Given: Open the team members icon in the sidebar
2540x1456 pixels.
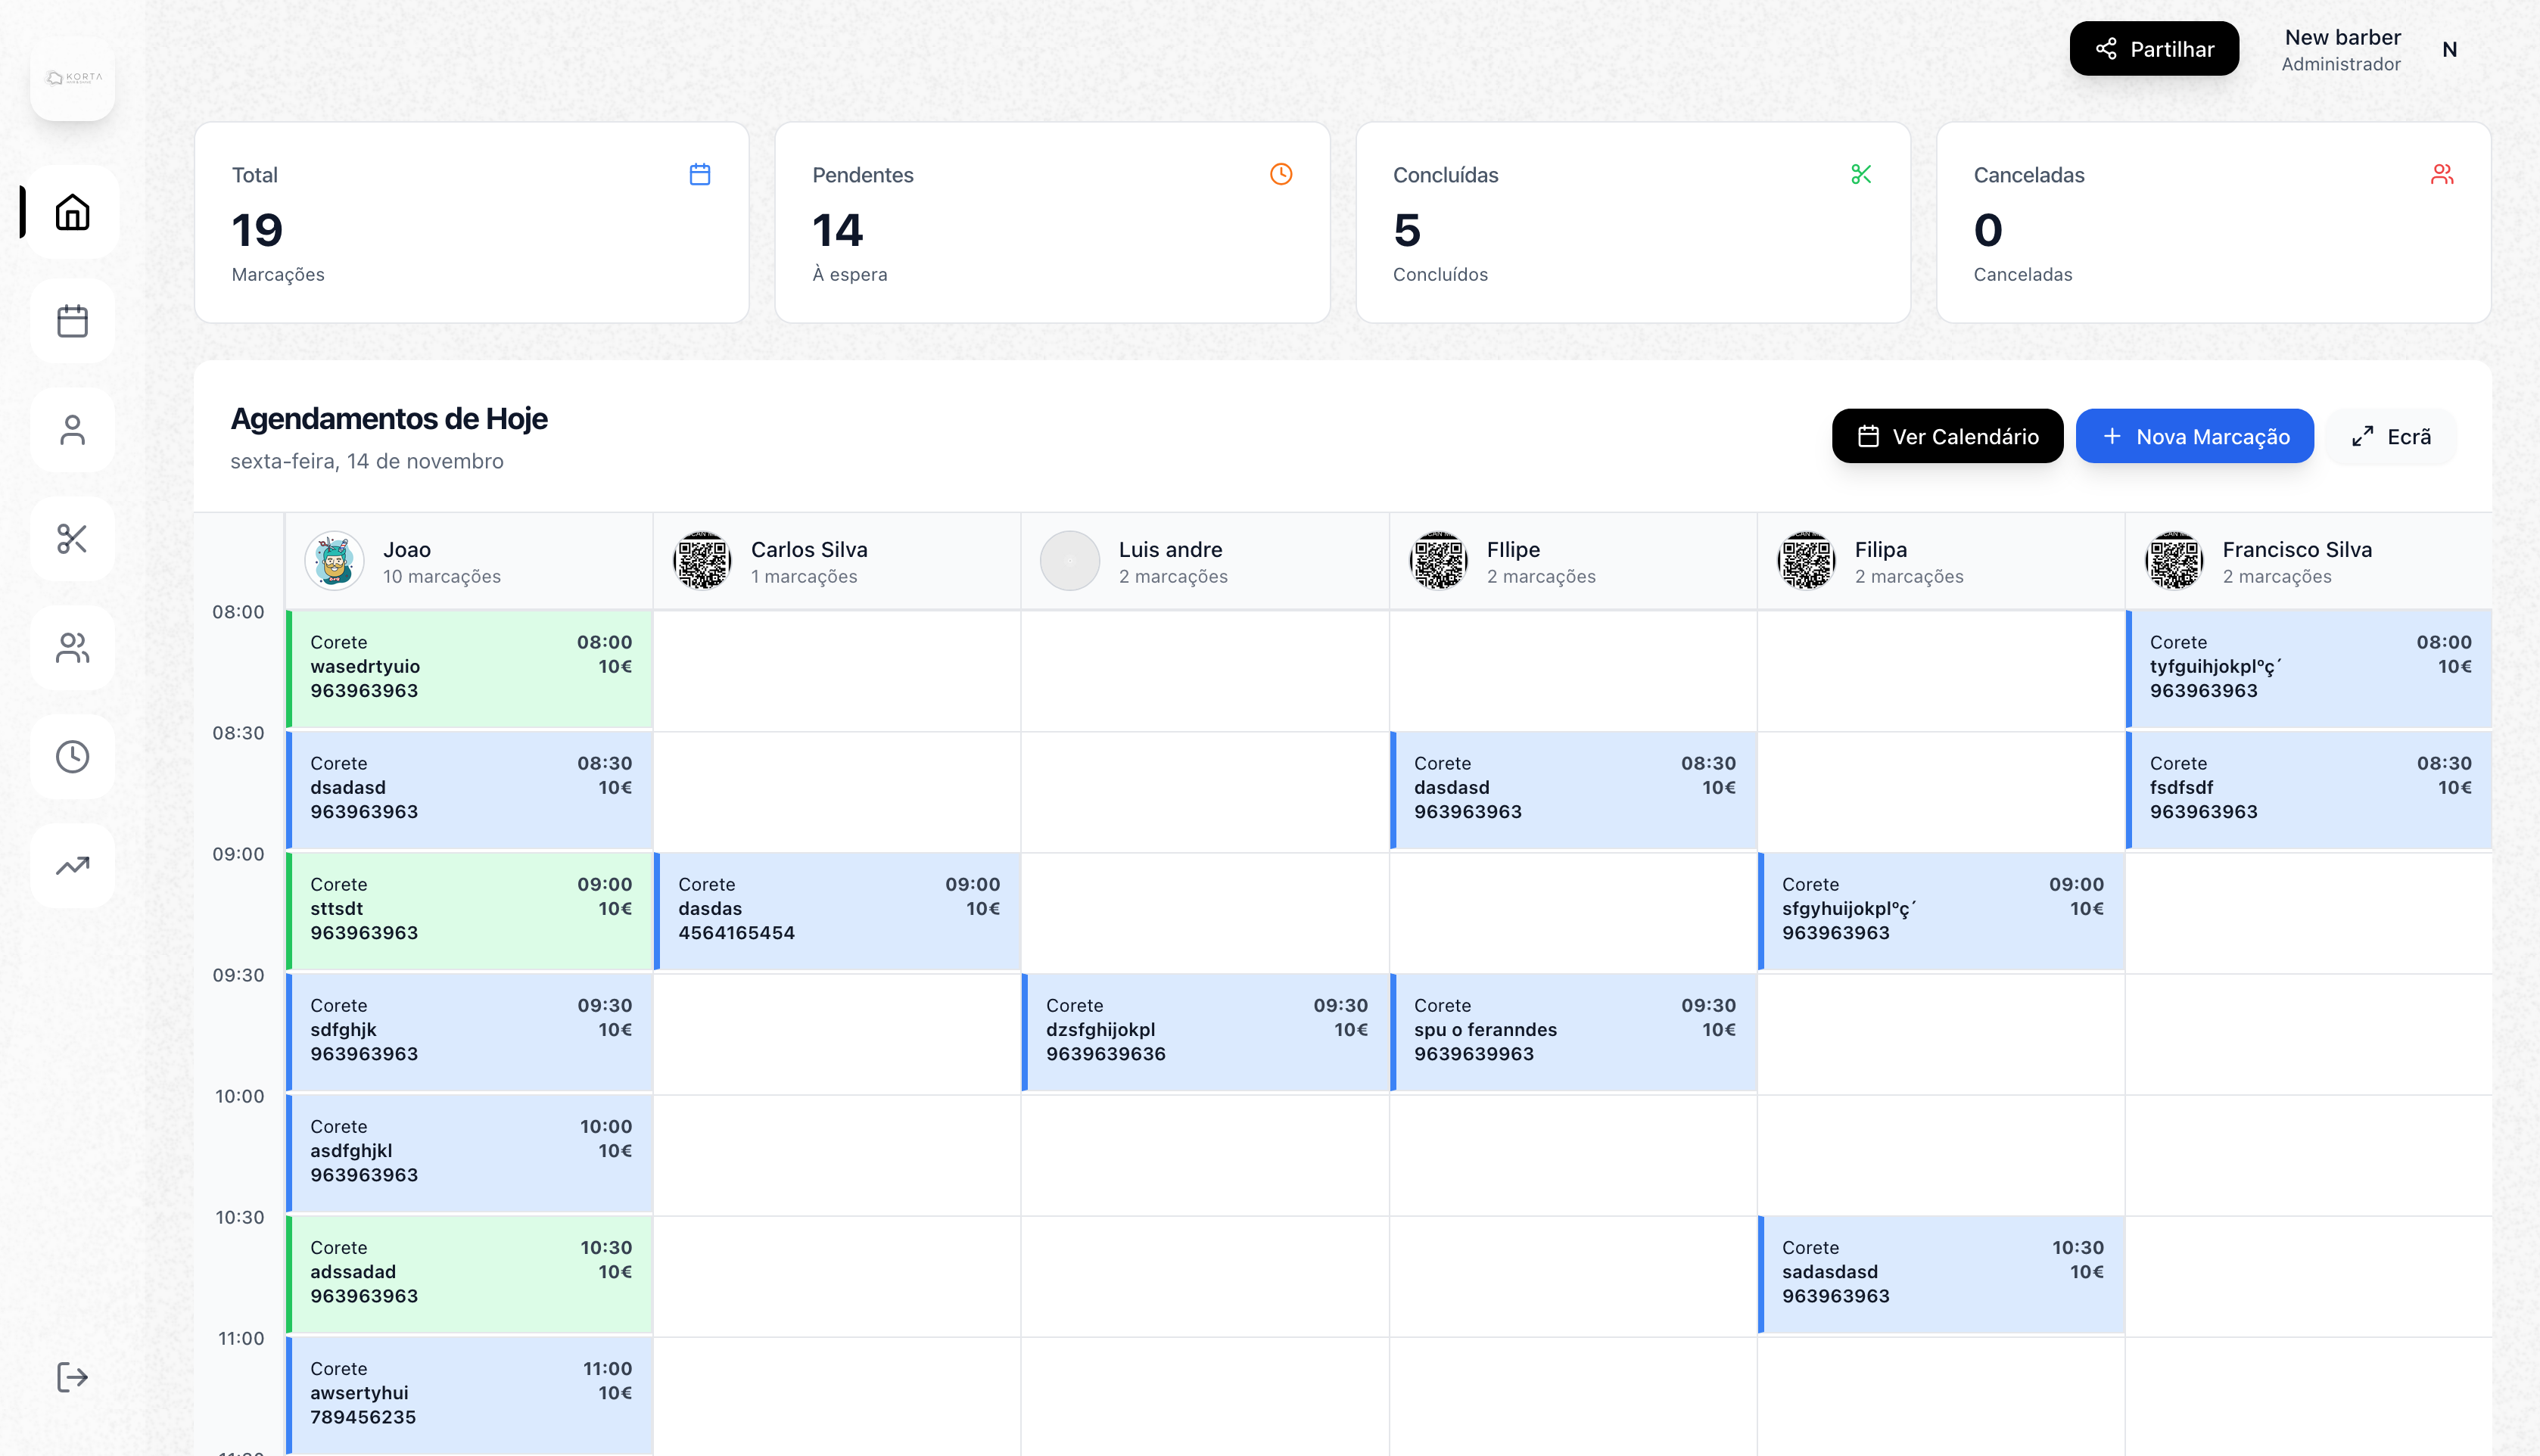Looking at the screenshot, I should [72, 648].
